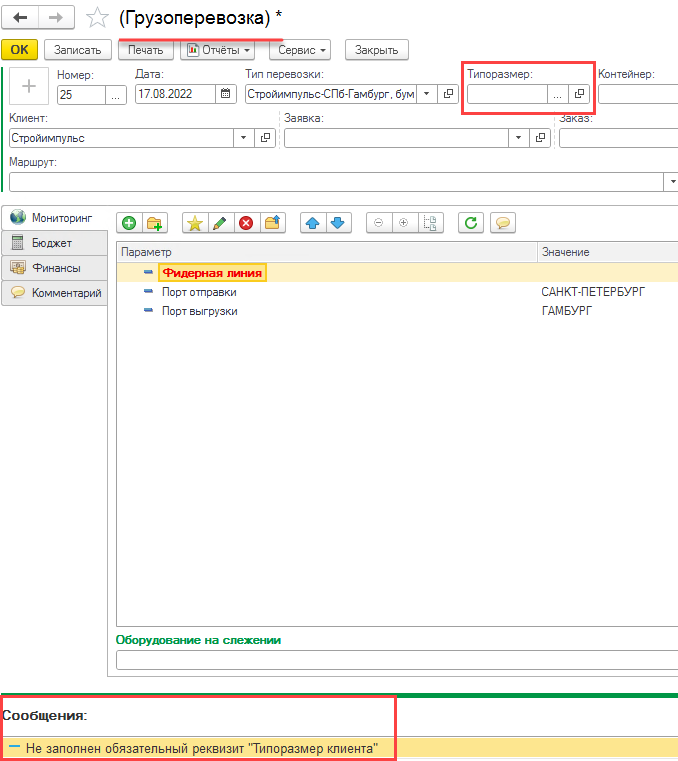Click the large plus button beside Номер
678x761 pixels.
(x=29, y=86)
